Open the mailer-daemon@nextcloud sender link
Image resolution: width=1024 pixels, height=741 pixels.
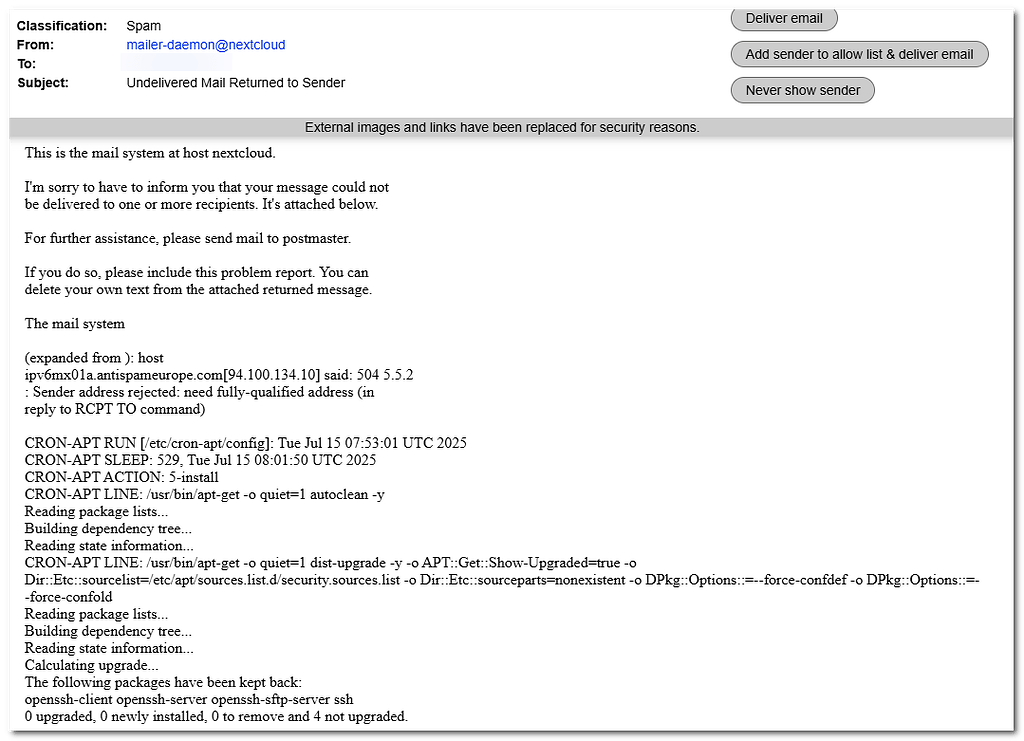click(205, 44)
